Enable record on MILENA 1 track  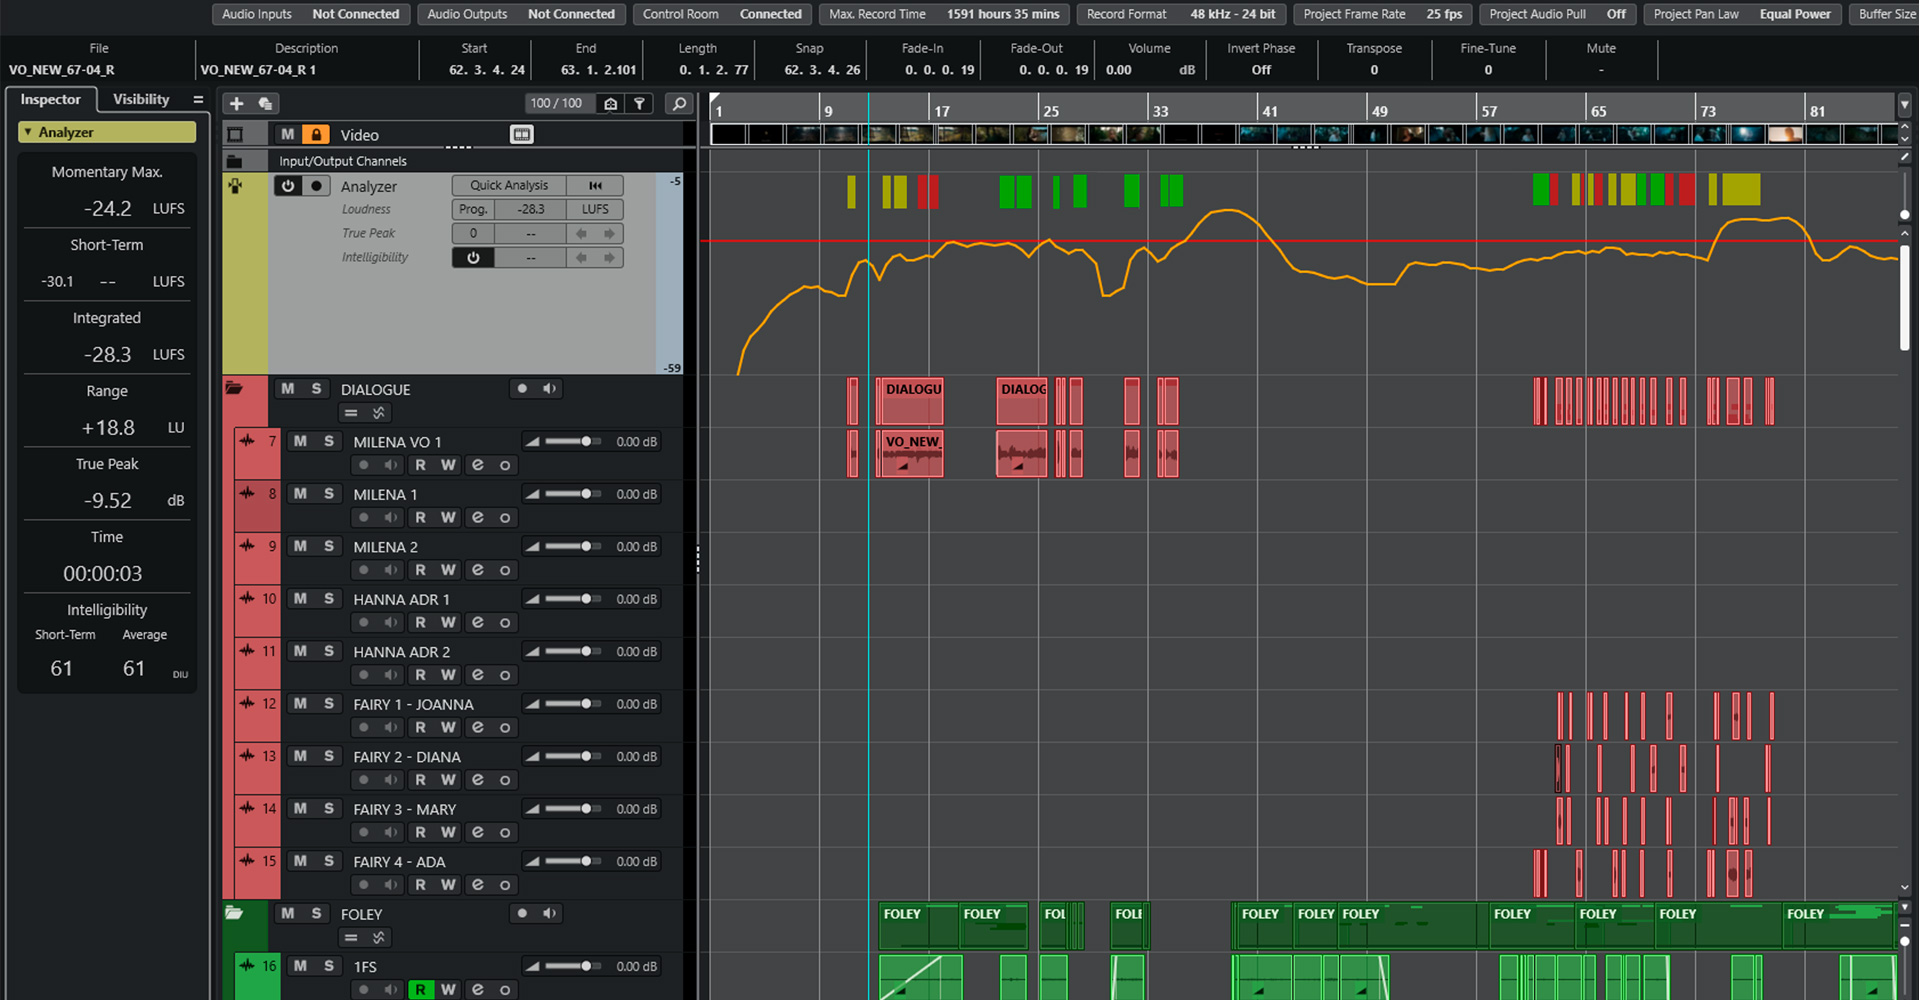coord(364,518)
